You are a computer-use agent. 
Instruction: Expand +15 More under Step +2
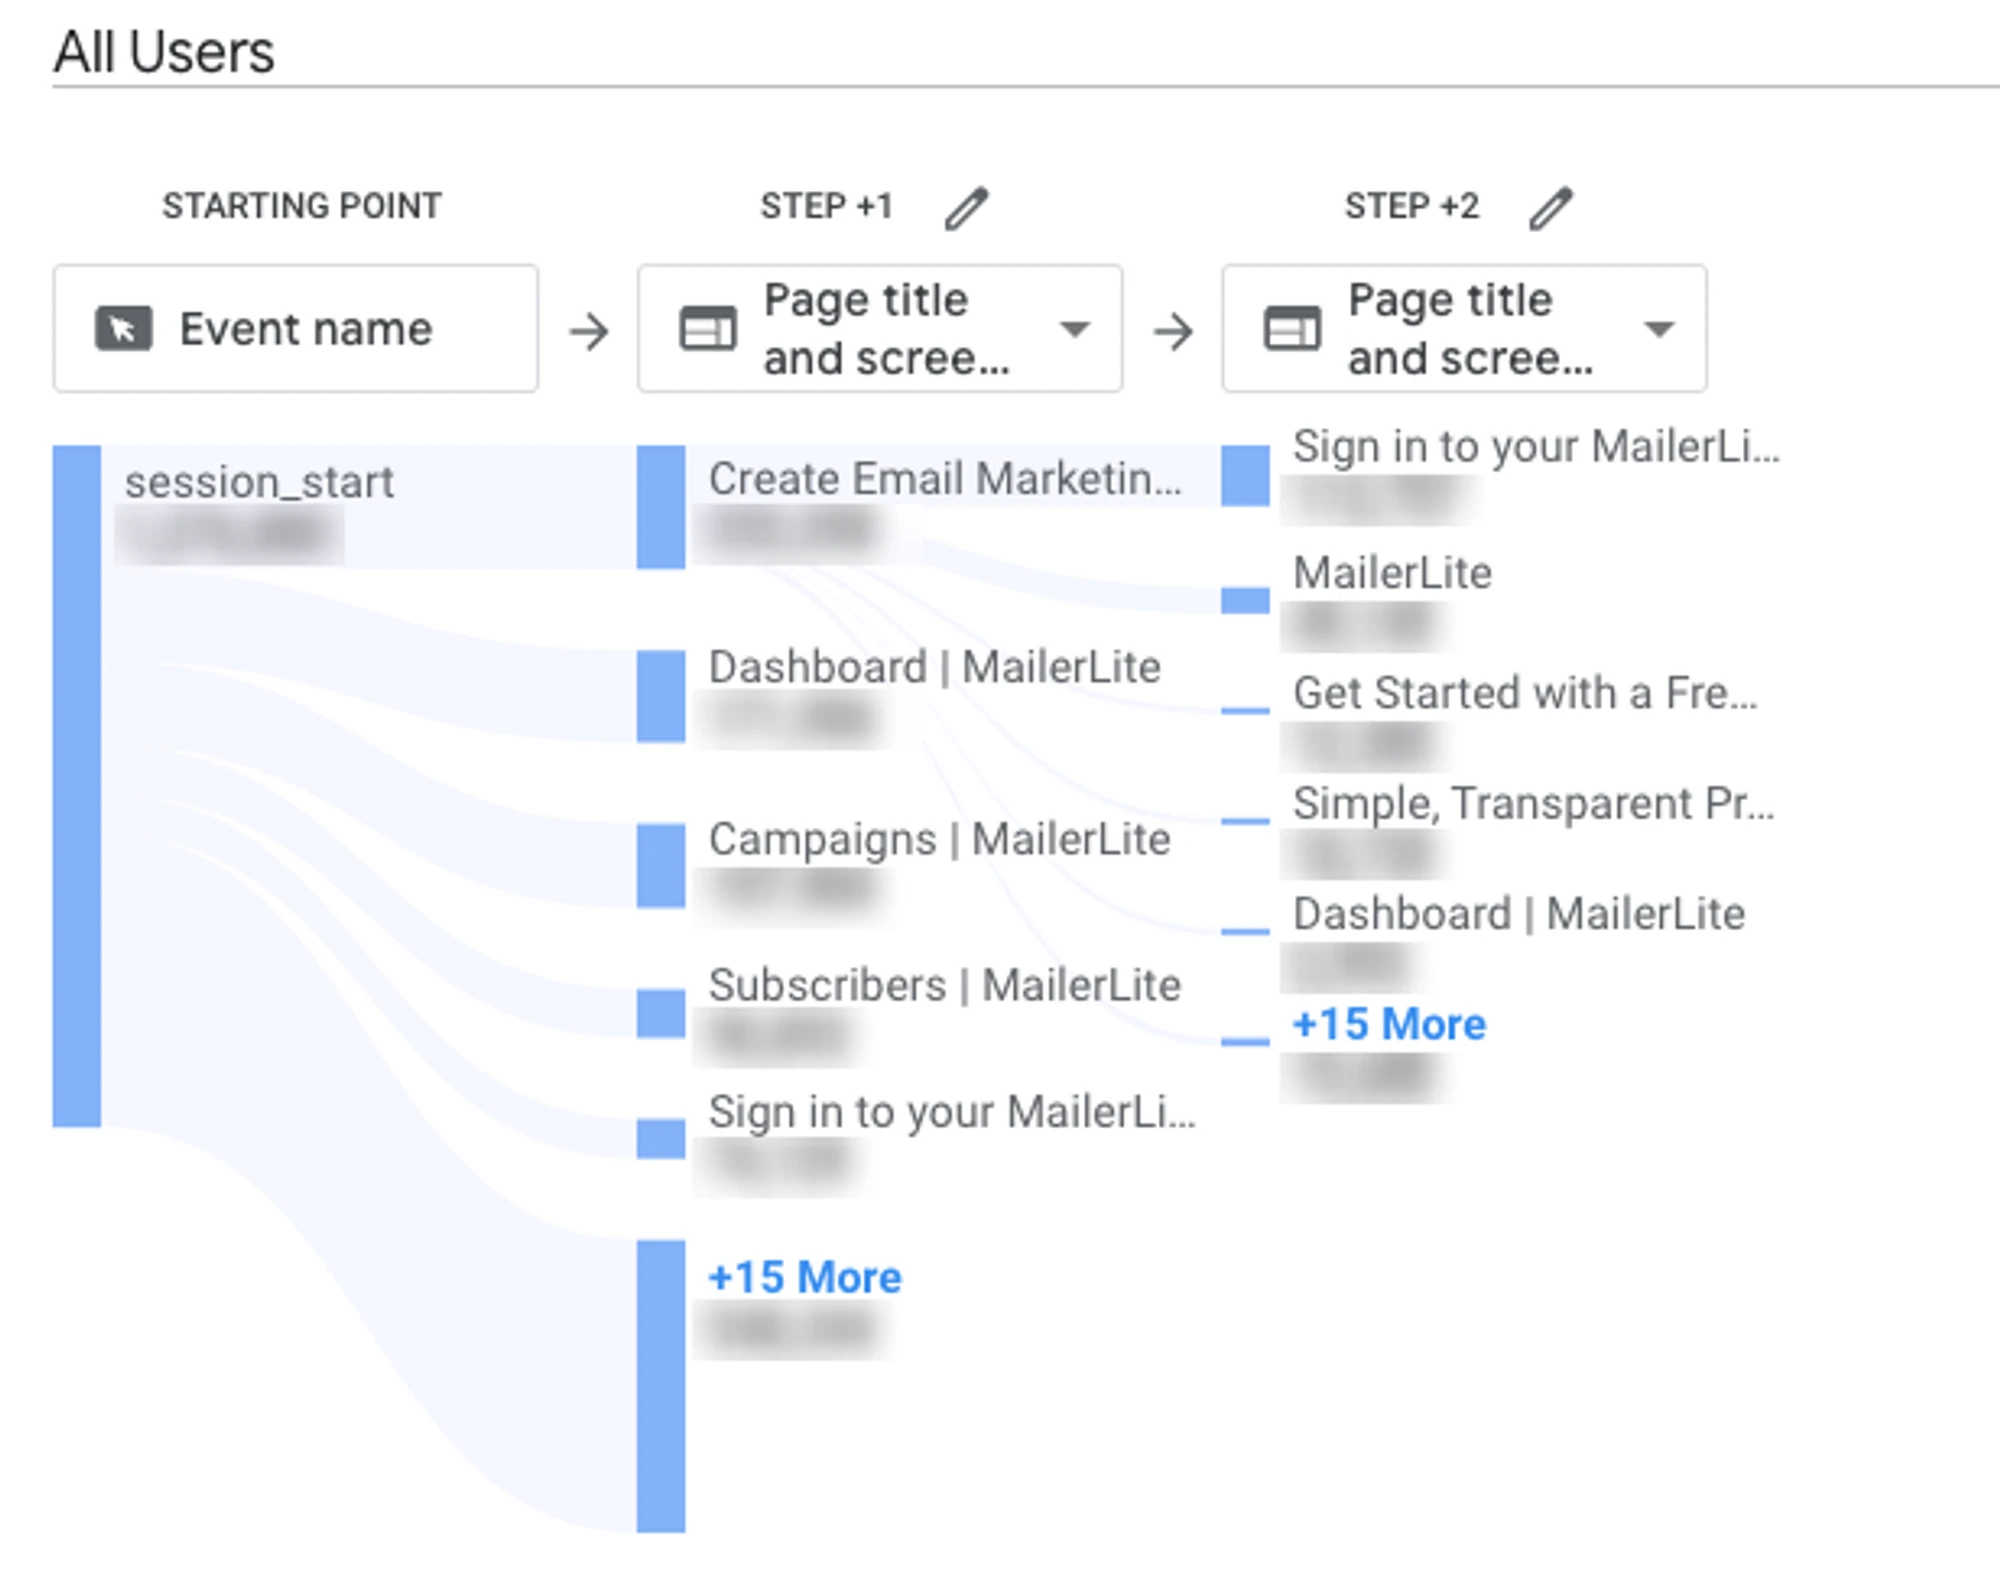tap(1388, 1024)
